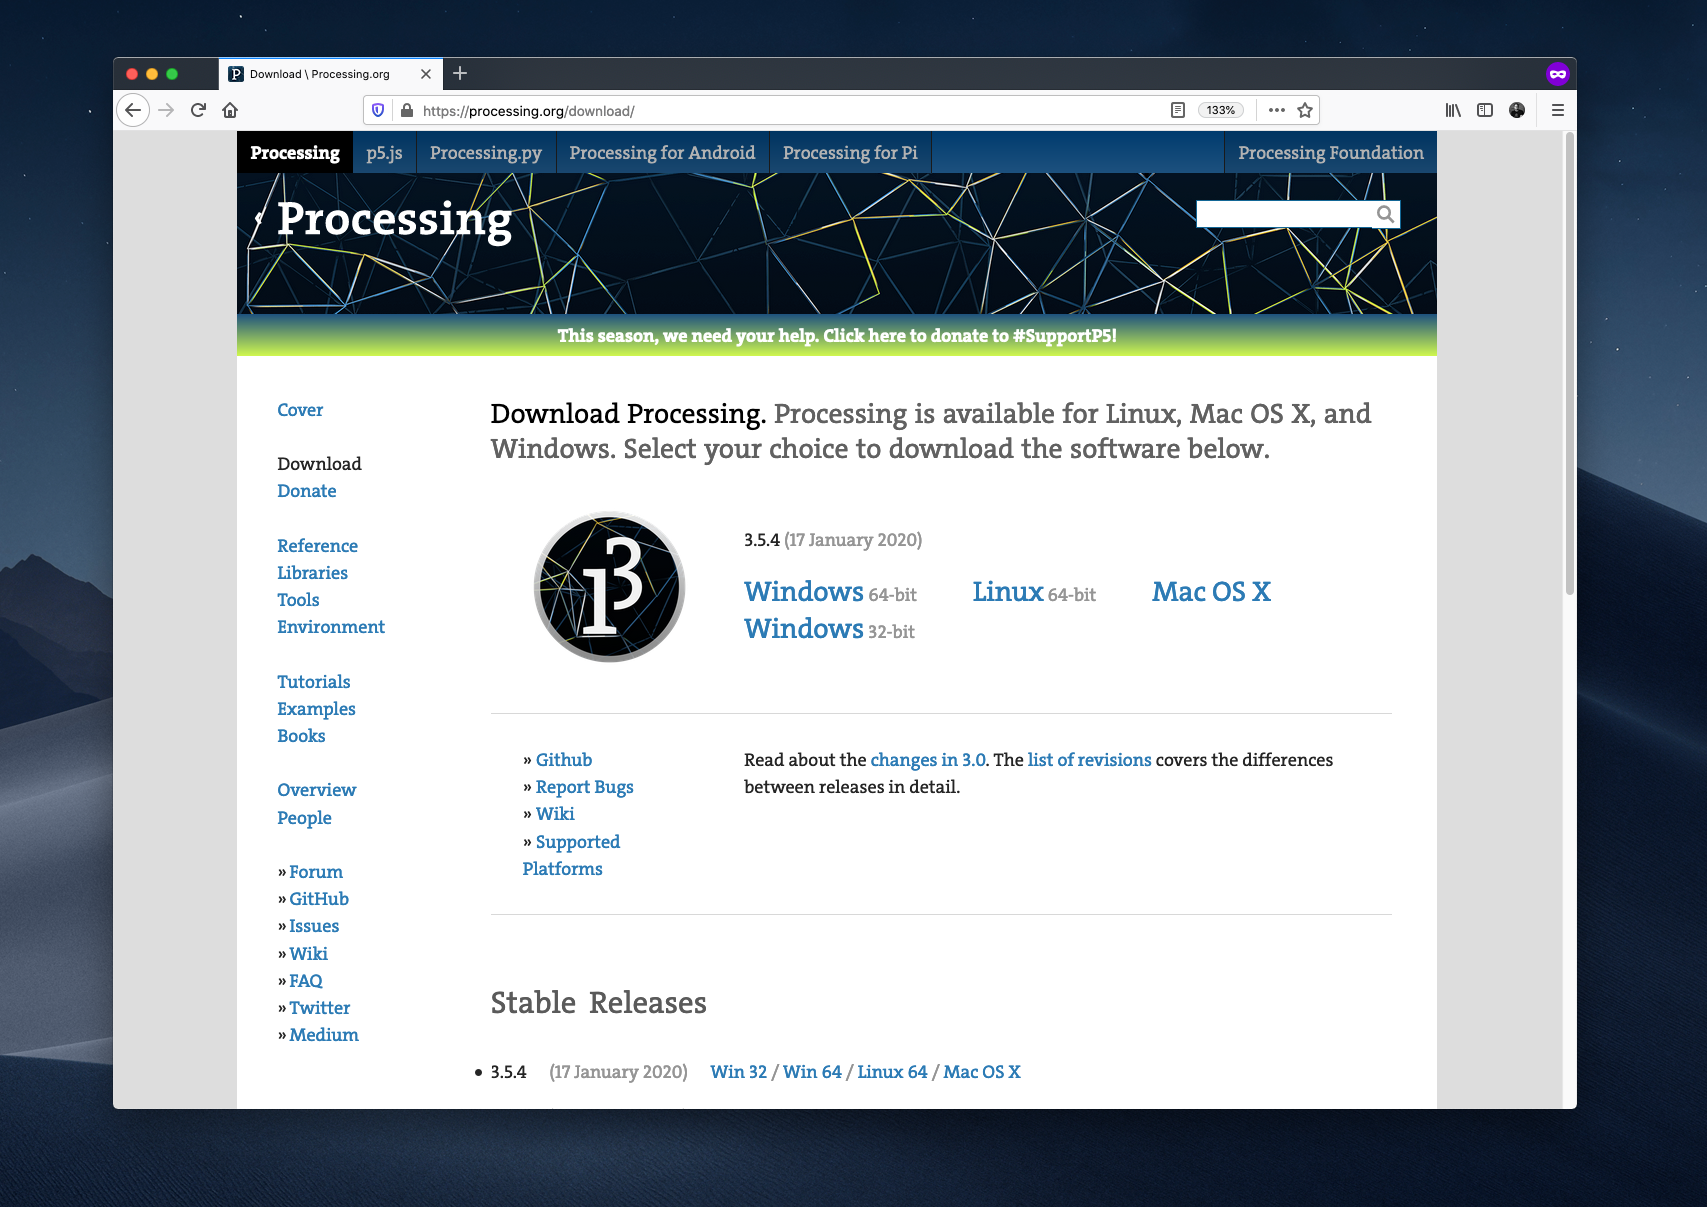The image size is (1707, 1207).
Task: Open the Tutorials sidebar link
Action: 314,682
